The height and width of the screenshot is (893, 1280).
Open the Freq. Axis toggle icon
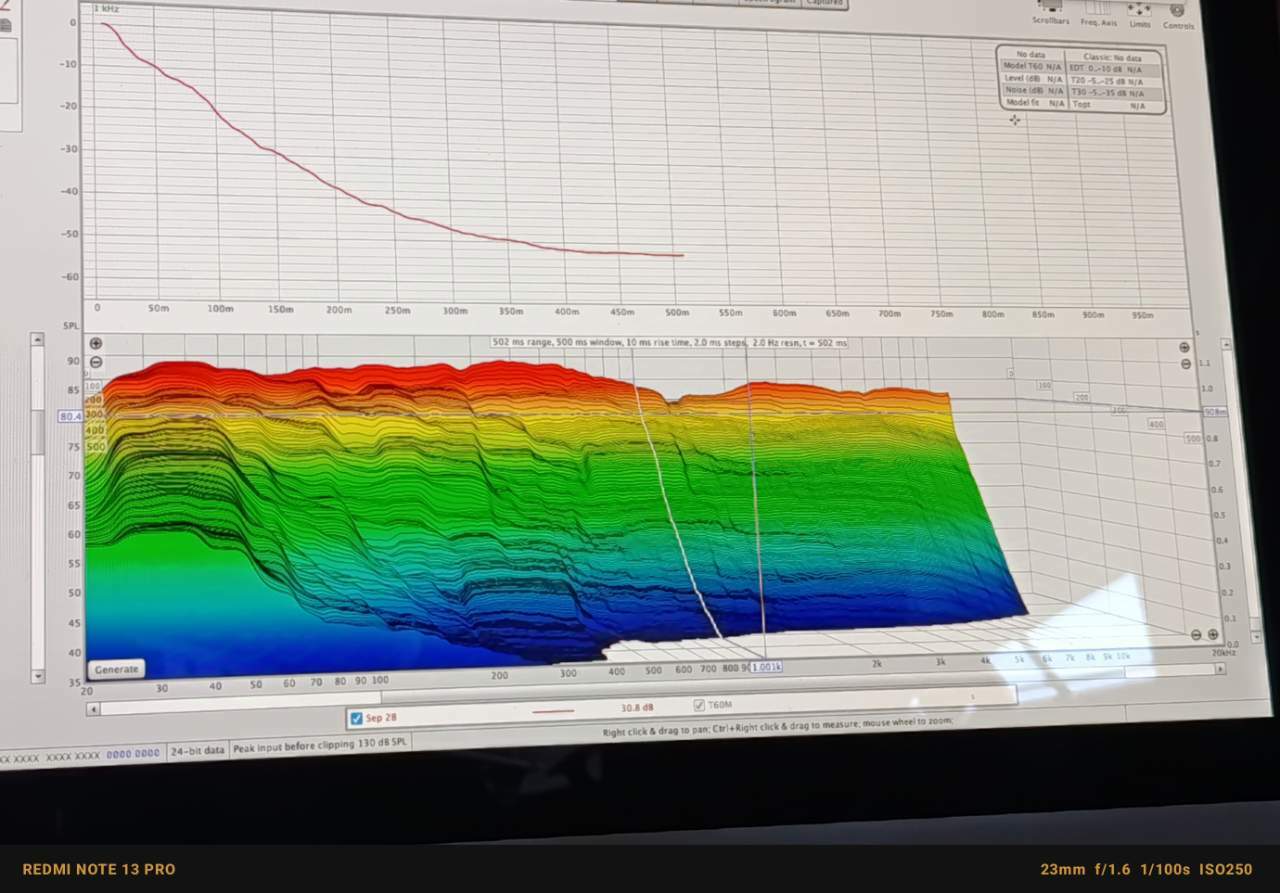pos(1097,14)
